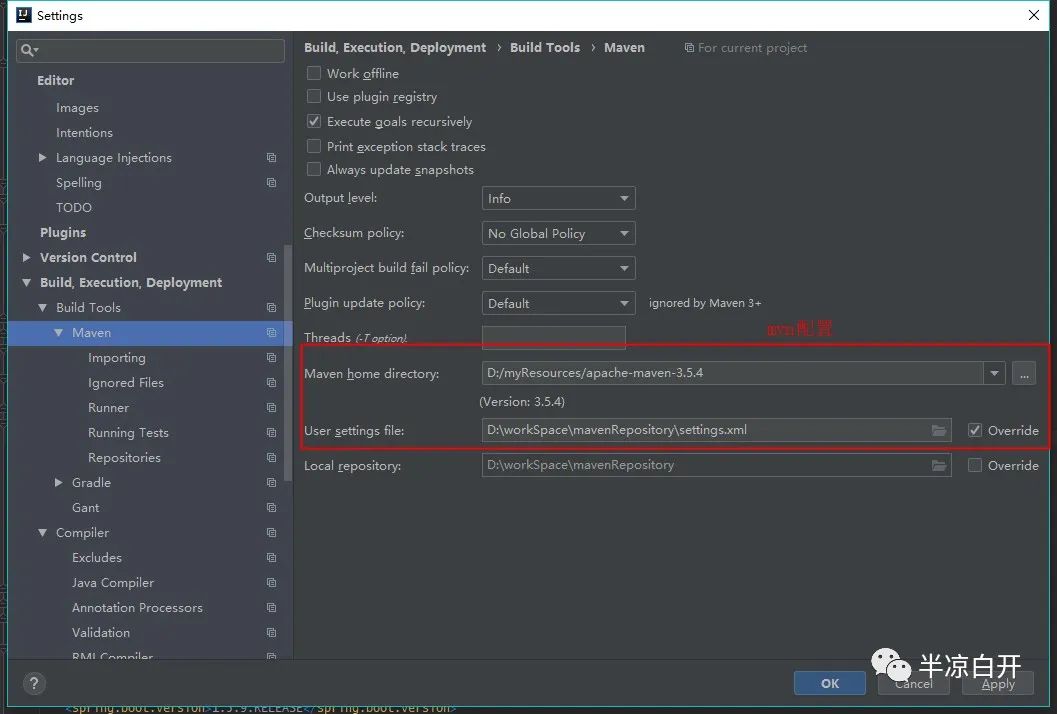Click the project-level icon beside Build Tools
The image size is (1057, 714).
(x=271, y=307)
